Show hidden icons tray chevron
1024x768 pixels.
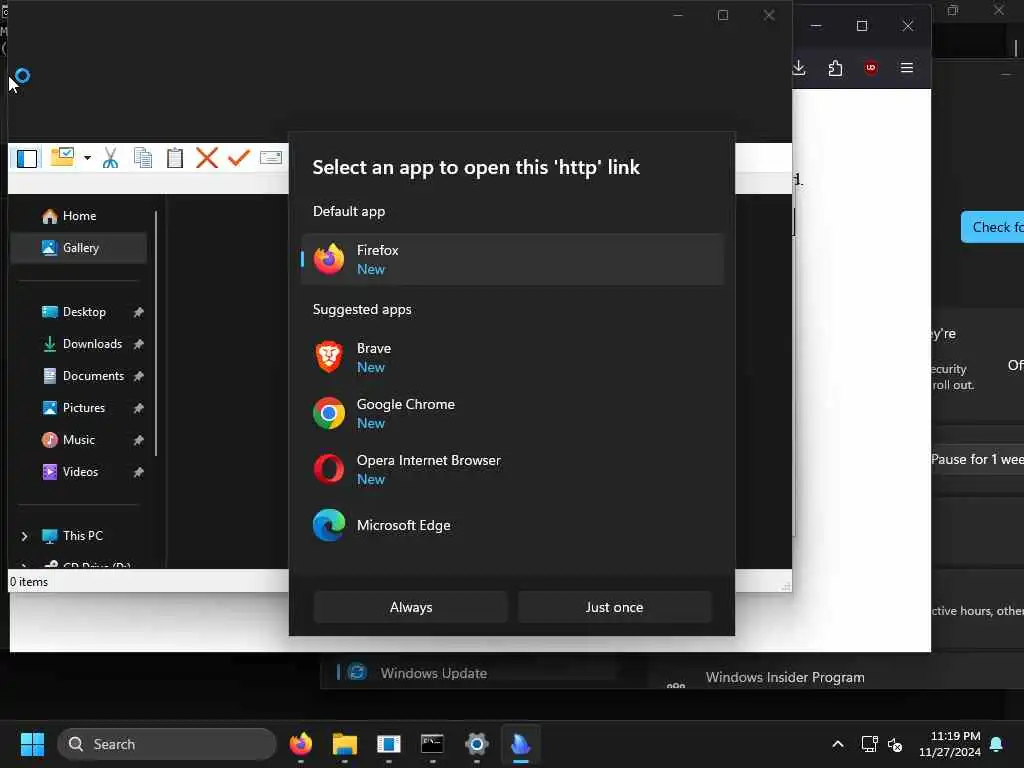(838, 744)
